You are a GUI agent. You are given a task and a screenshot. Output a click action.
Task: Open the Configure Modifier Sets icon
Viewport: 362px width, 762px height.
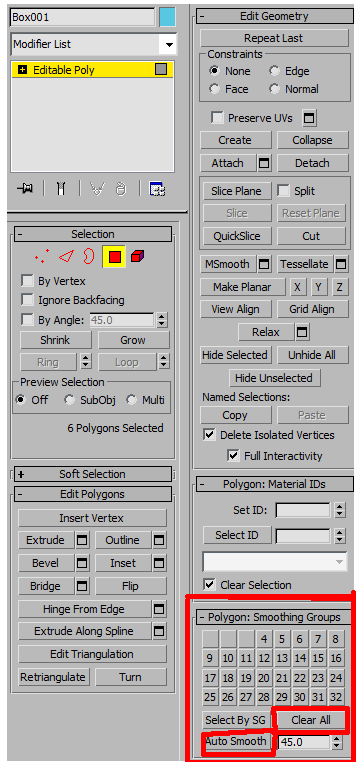(158, 189)
